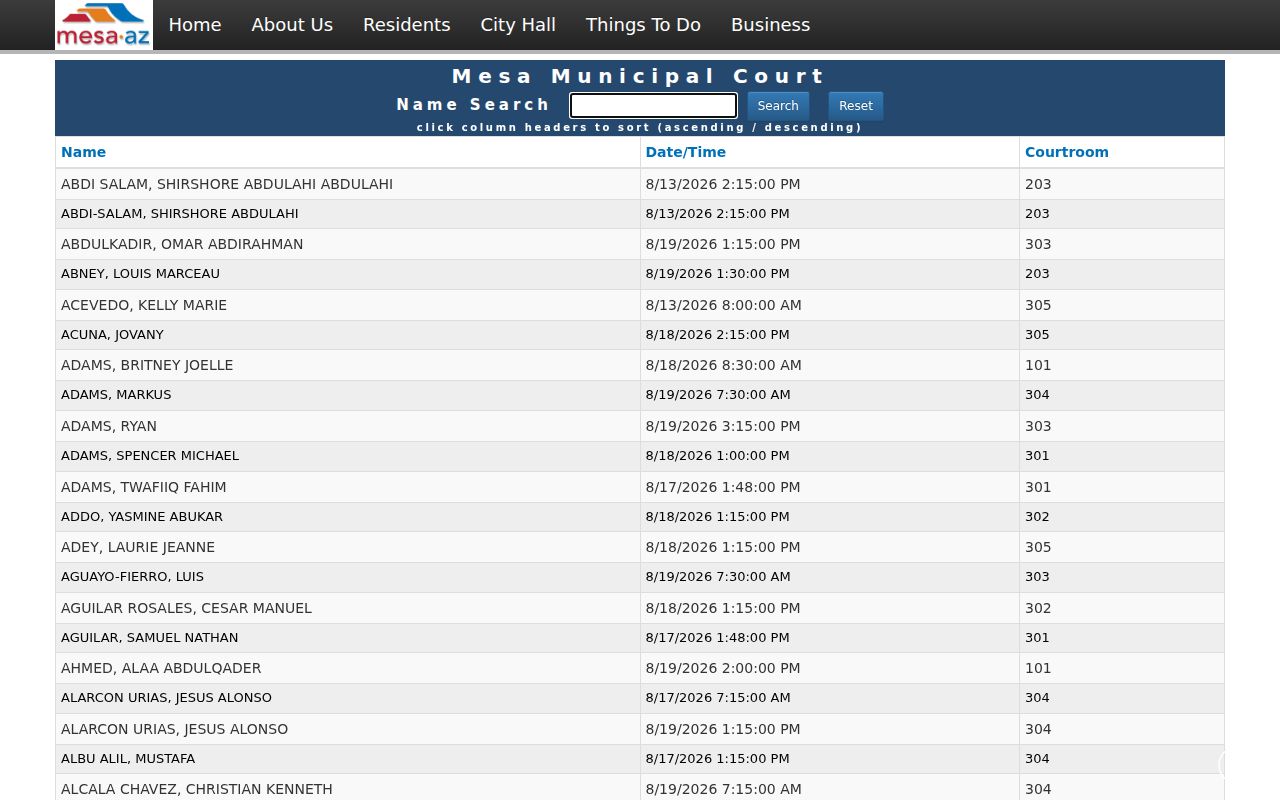Click date 8/18/2026 1:00:00 PM
Image resolution: width=1280 pixels, height=800 pixels.
(x=718, y=456)
